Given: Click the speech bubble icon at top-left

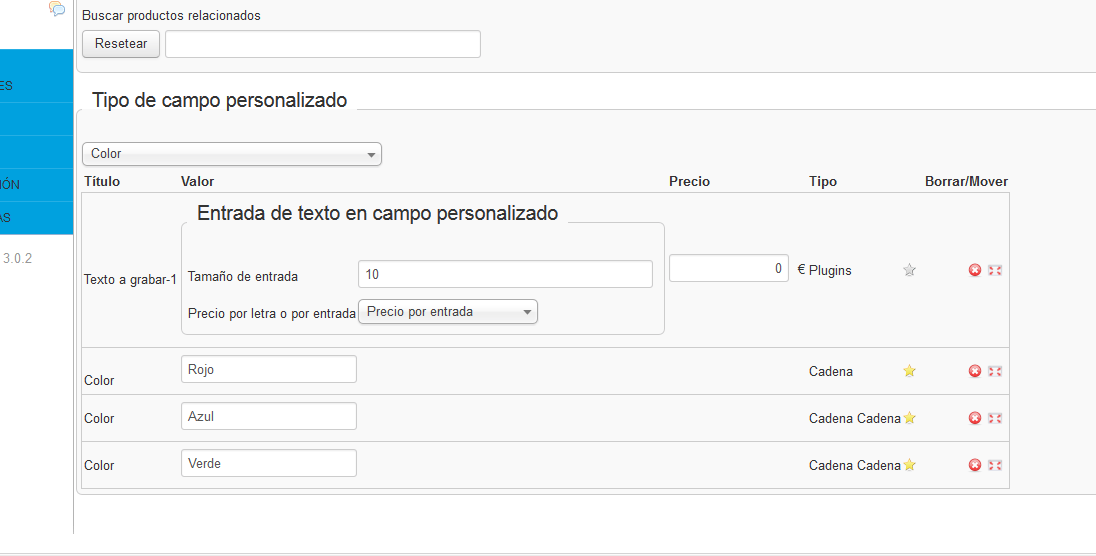Looking at the screenshot, I should [x=57, y=8].
